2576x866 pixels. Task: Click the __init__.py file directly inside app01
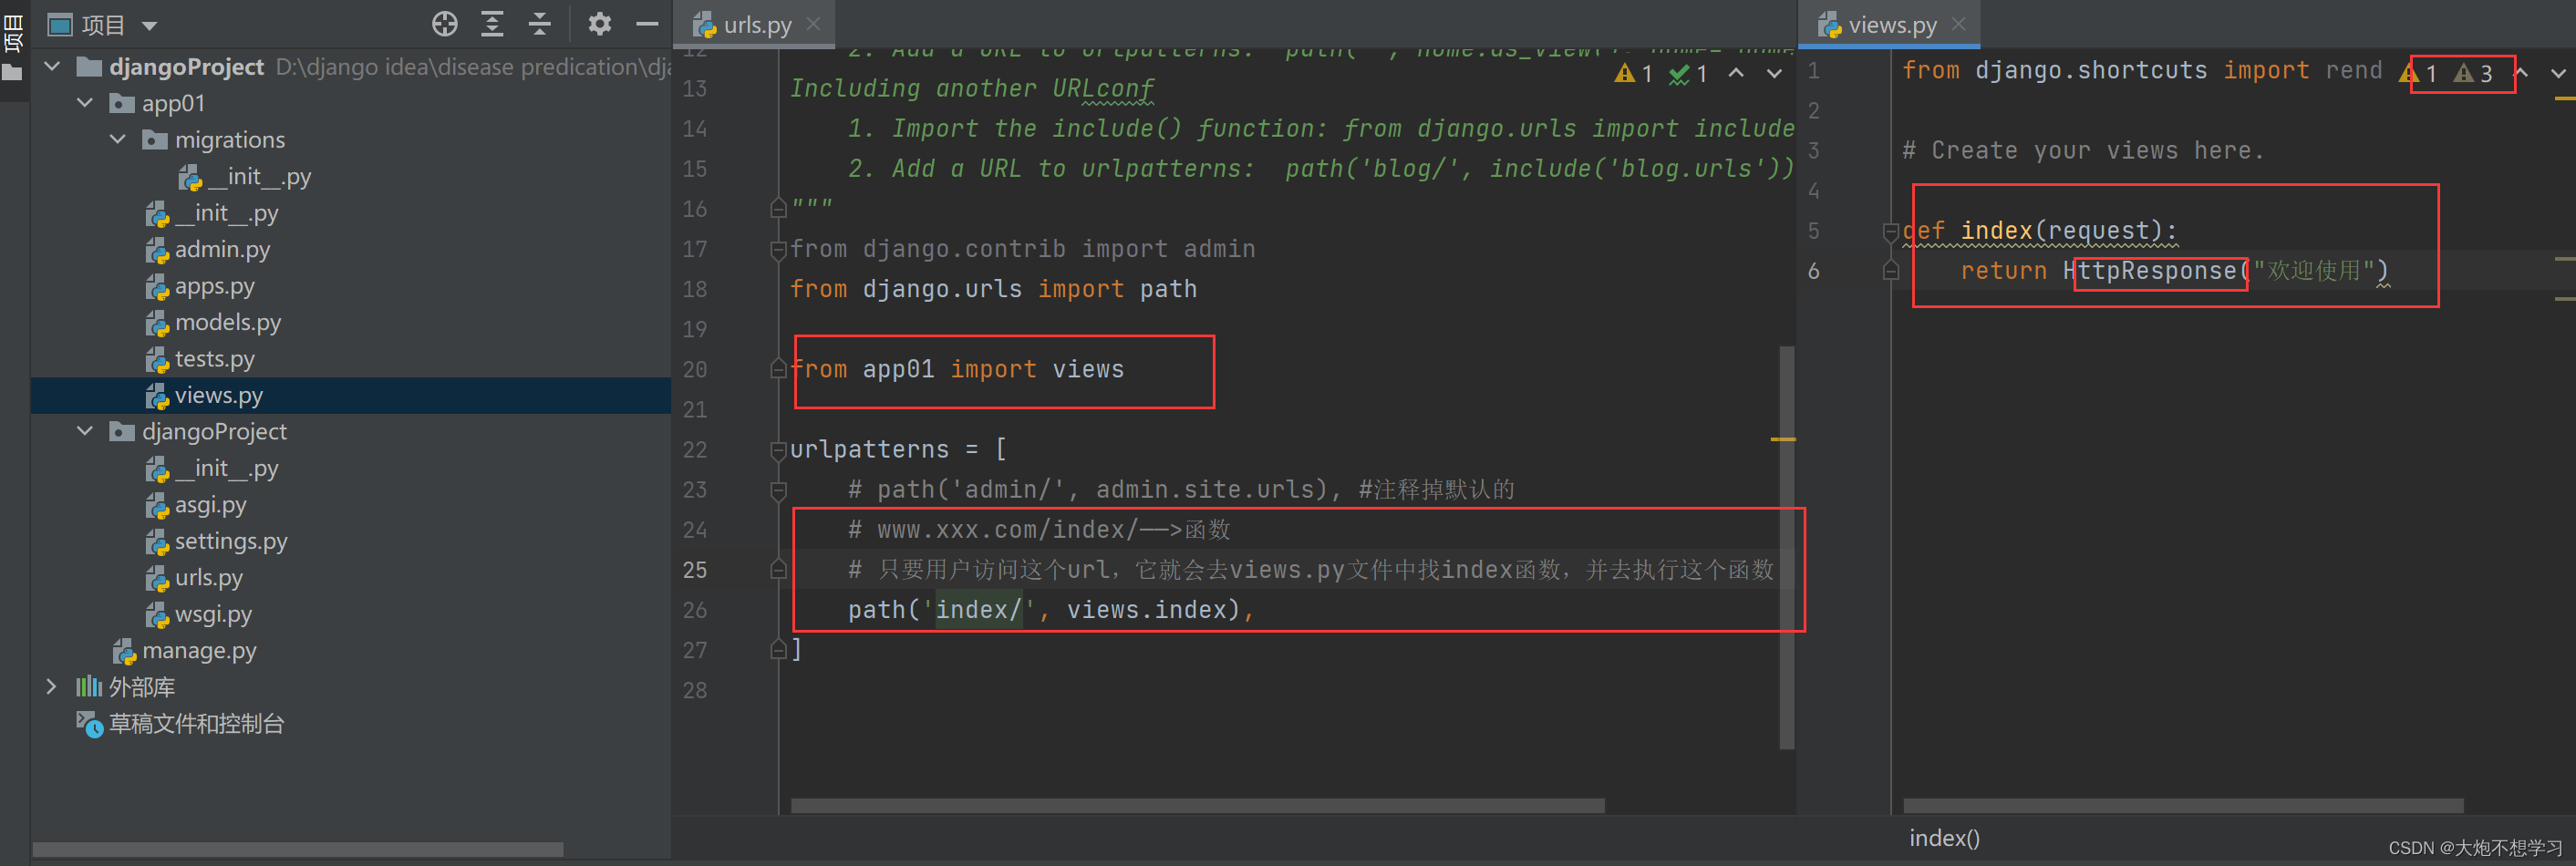(x=213, y=213)
